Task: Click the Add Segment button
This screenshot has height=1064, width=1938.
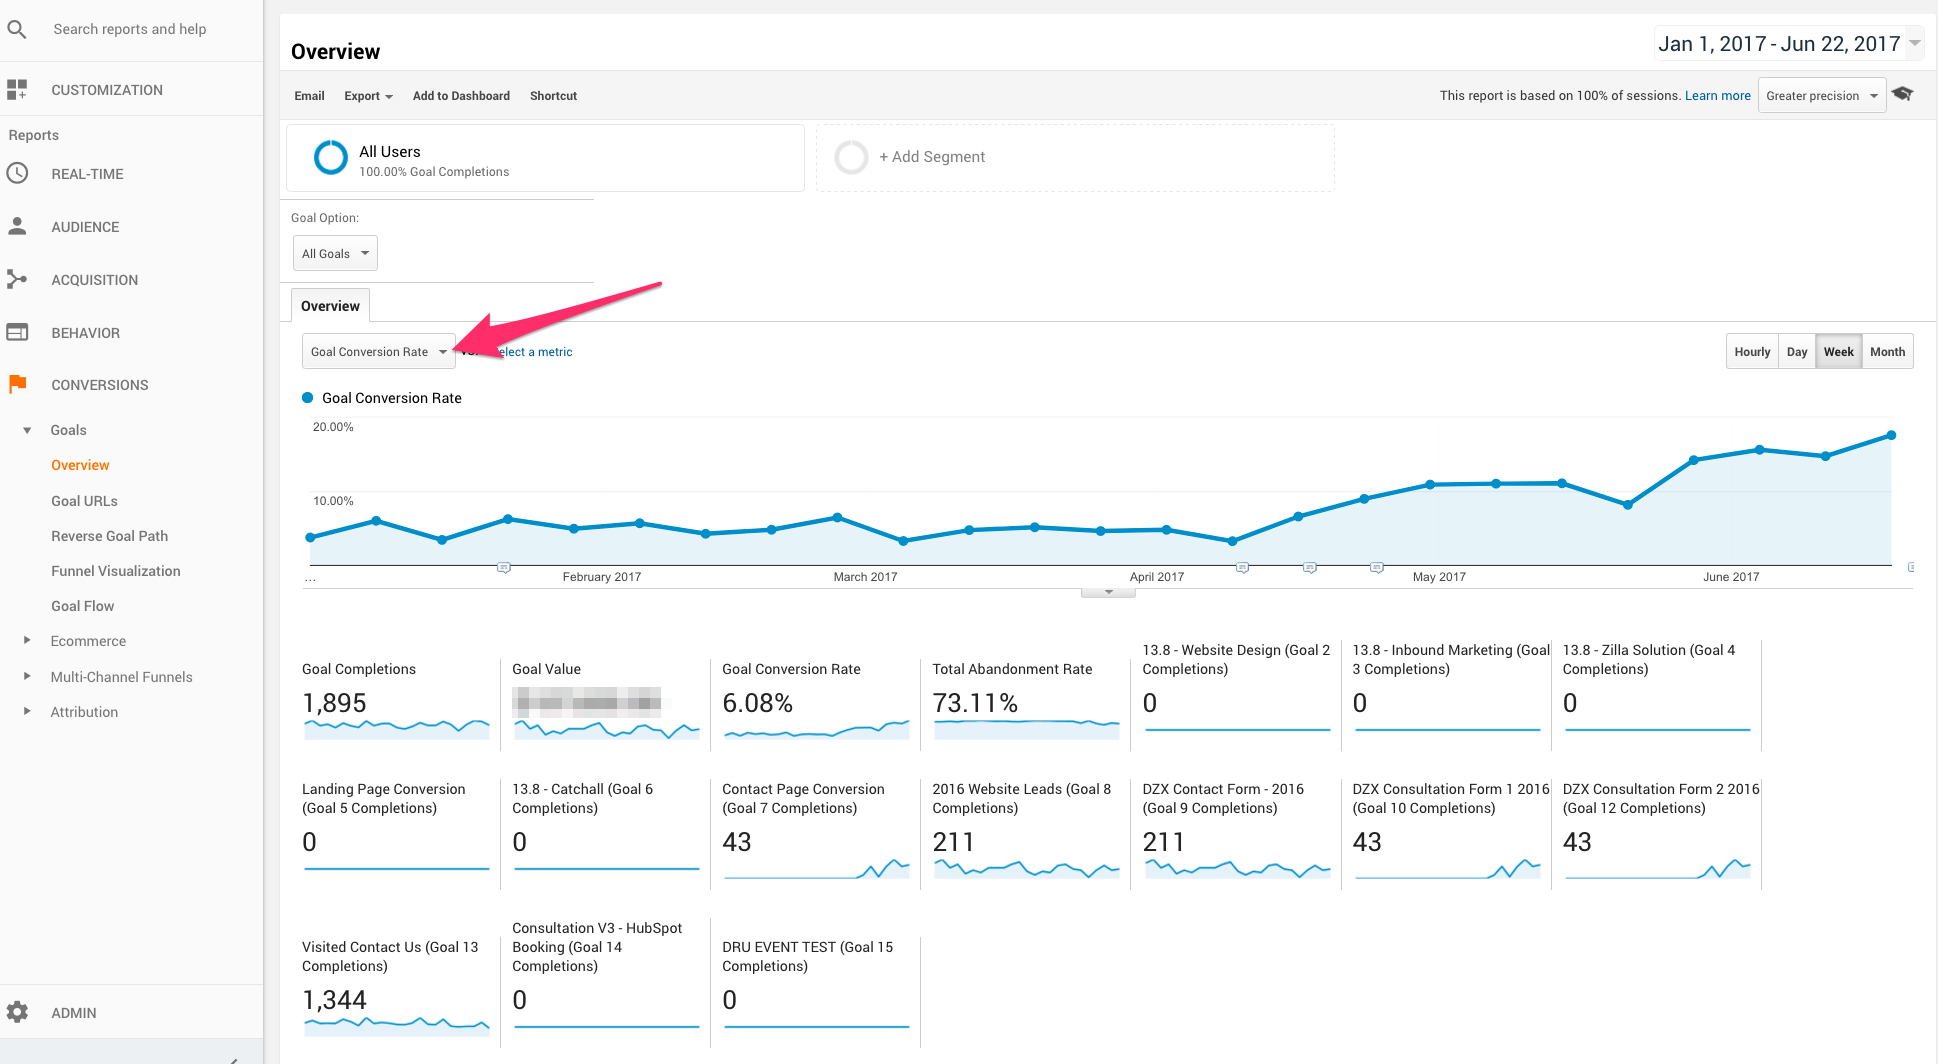Action: 932,157
